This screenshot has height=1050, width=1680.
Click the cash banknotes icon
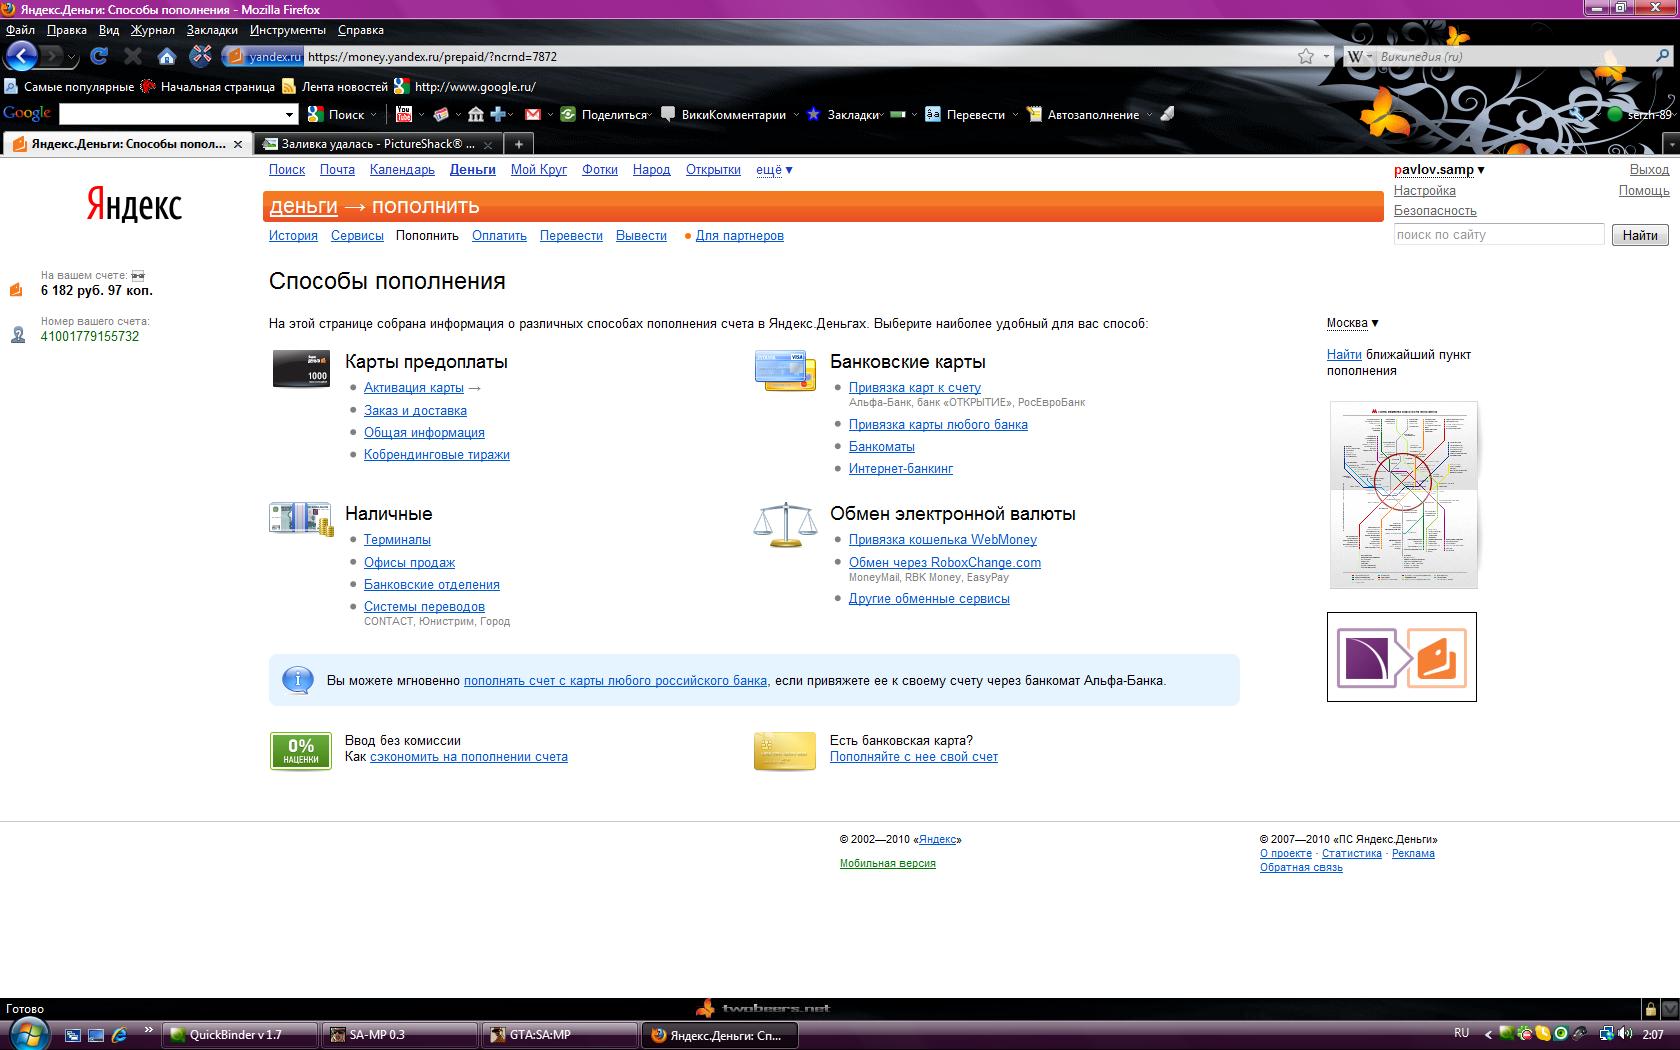click(x=300, y=519)
